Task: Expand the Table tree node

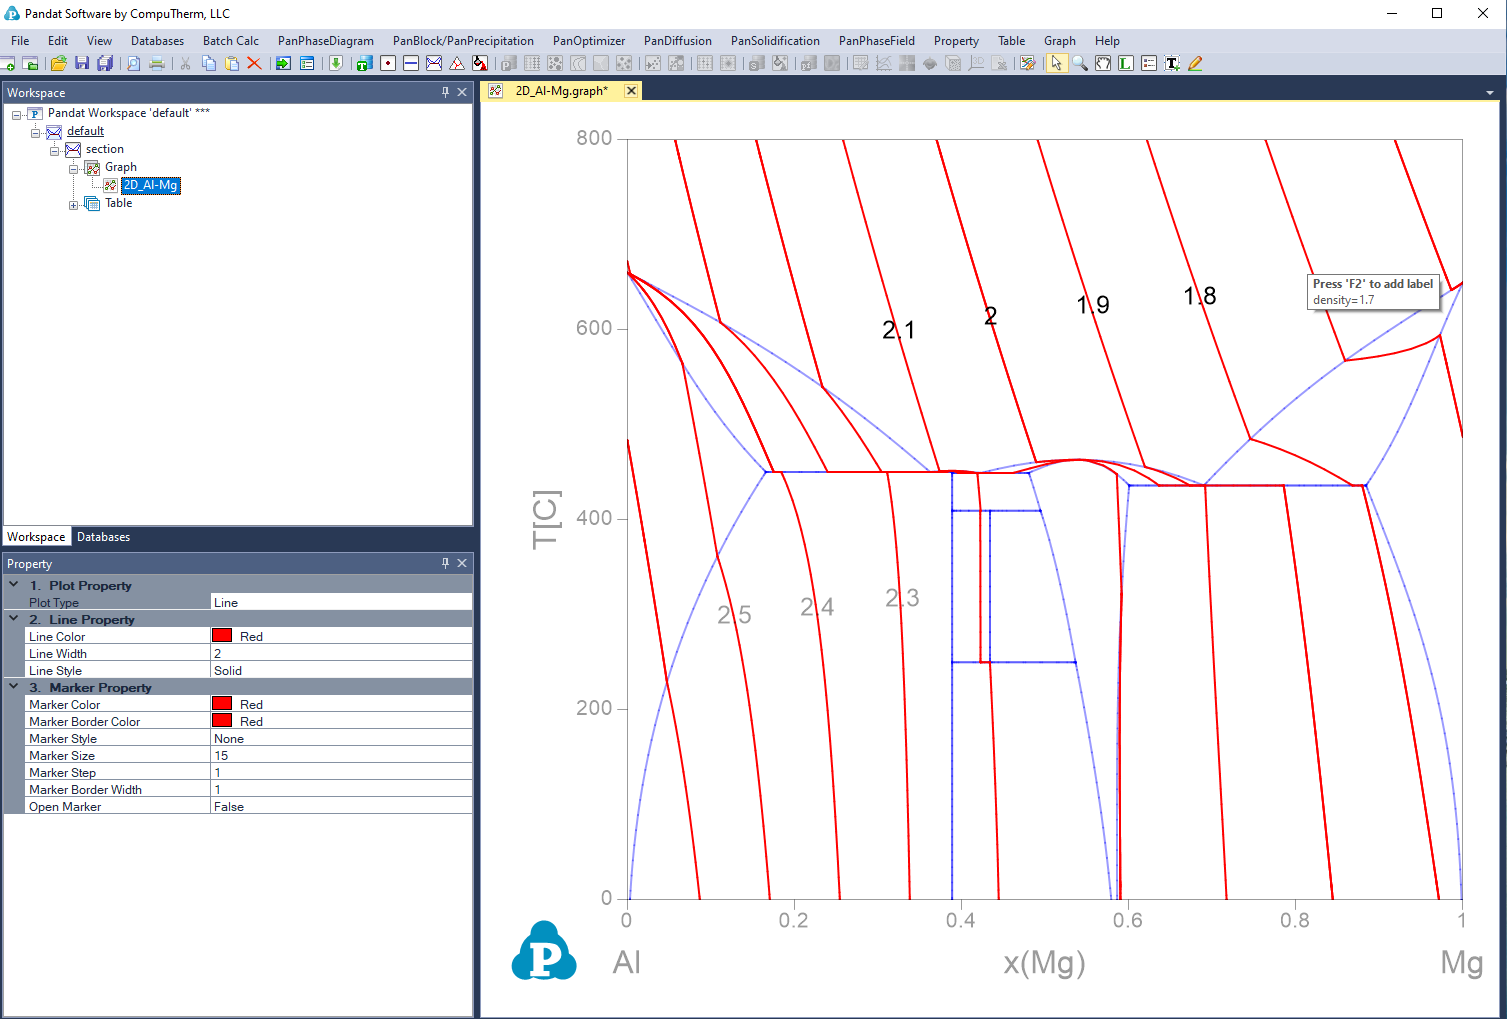Action: [x=74, y=204]
